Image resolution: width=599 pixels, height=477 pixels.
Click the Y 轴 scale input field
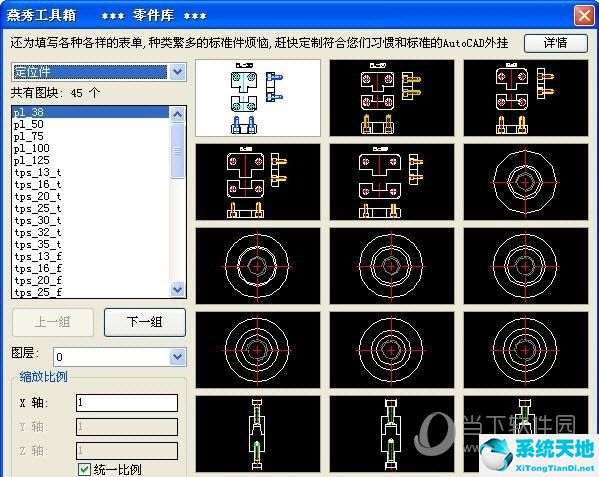pyautogui.click(x=127, y=427)
